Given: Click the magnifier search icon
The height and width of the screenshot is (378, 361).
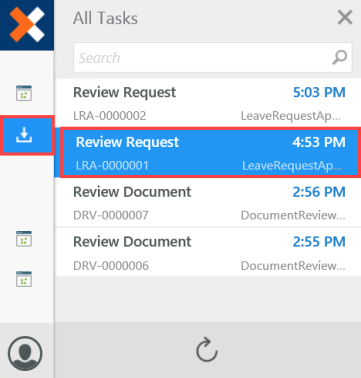Looking at the screenshot, I should click(x=339, y=58).
